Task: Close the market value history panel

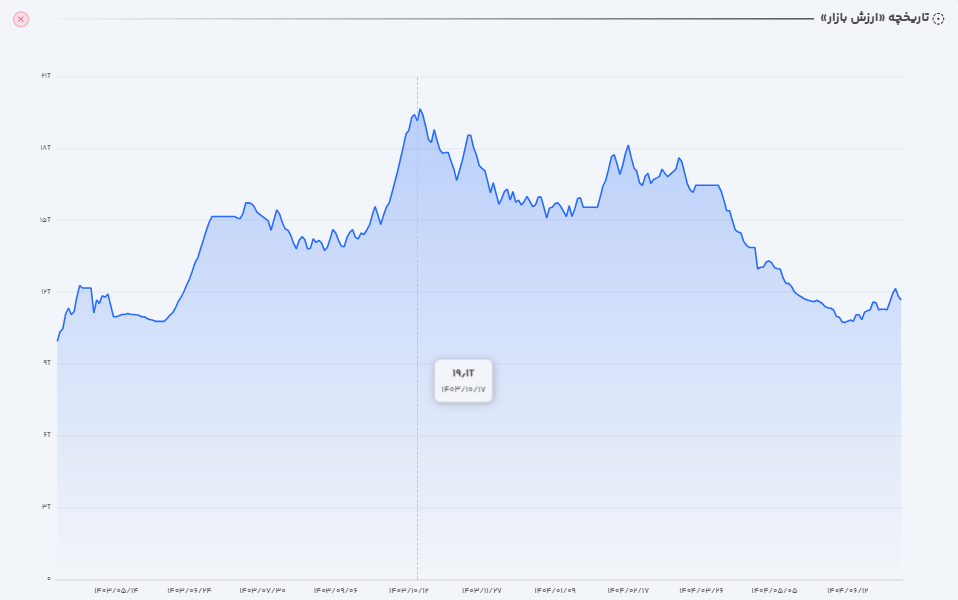Action: coord(21,19)
